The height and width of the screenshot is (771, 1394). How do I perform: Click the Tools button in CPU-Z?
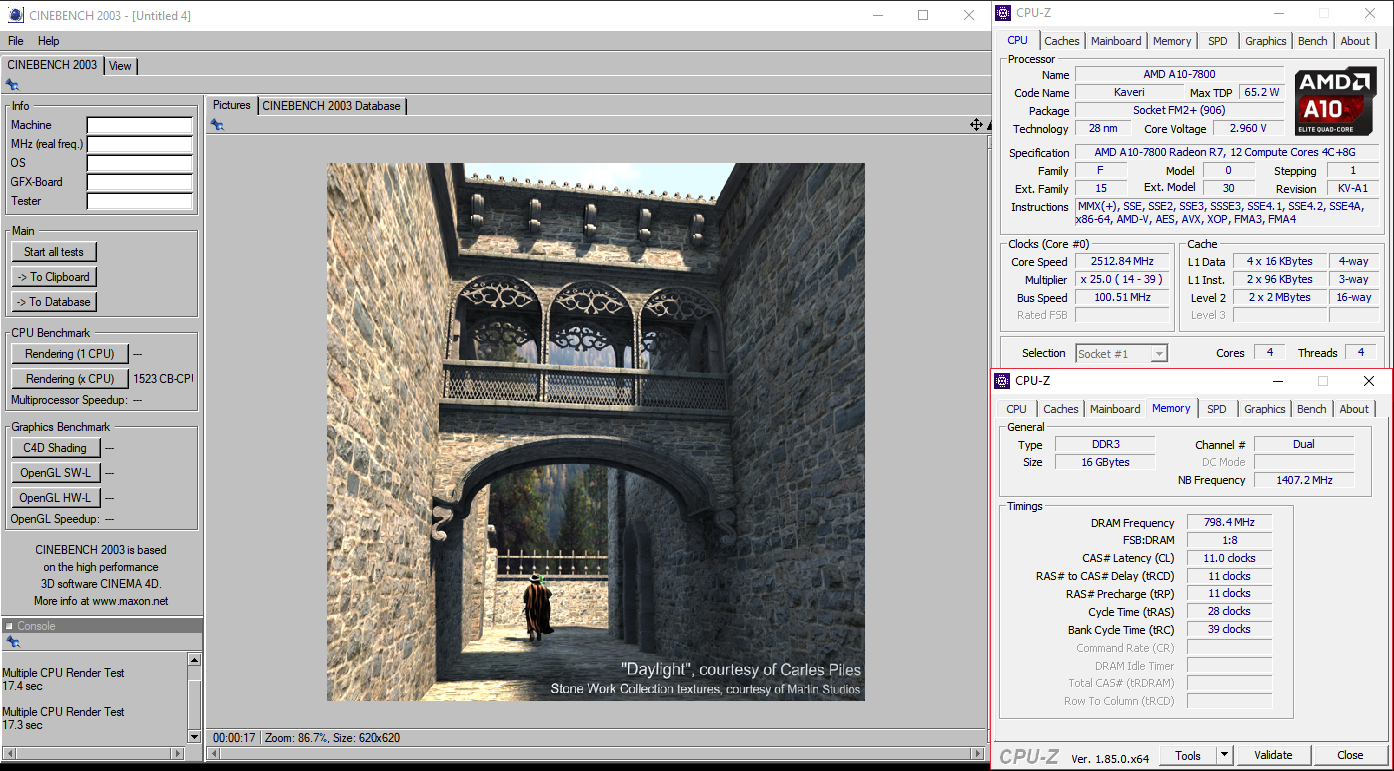click(x=1188, y=755)
